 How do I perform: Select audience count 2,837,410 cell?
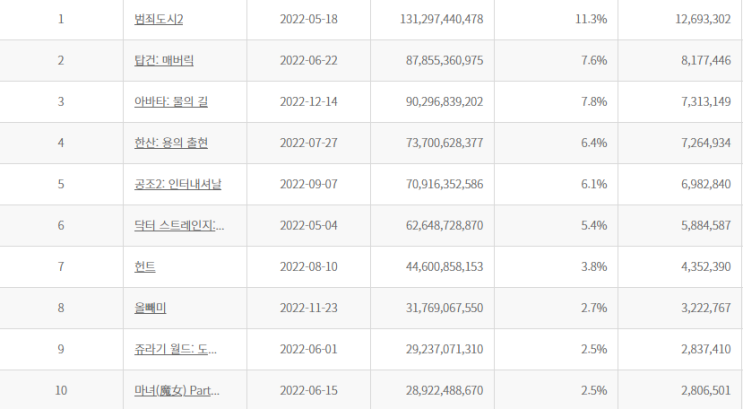pos(680,349)
